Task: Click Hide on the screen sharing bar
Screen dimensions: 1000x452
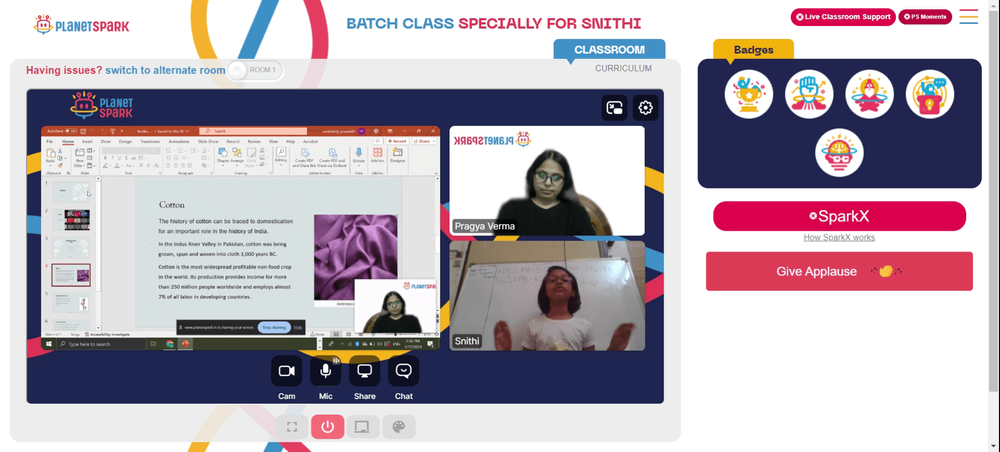Action: (297, 327)
